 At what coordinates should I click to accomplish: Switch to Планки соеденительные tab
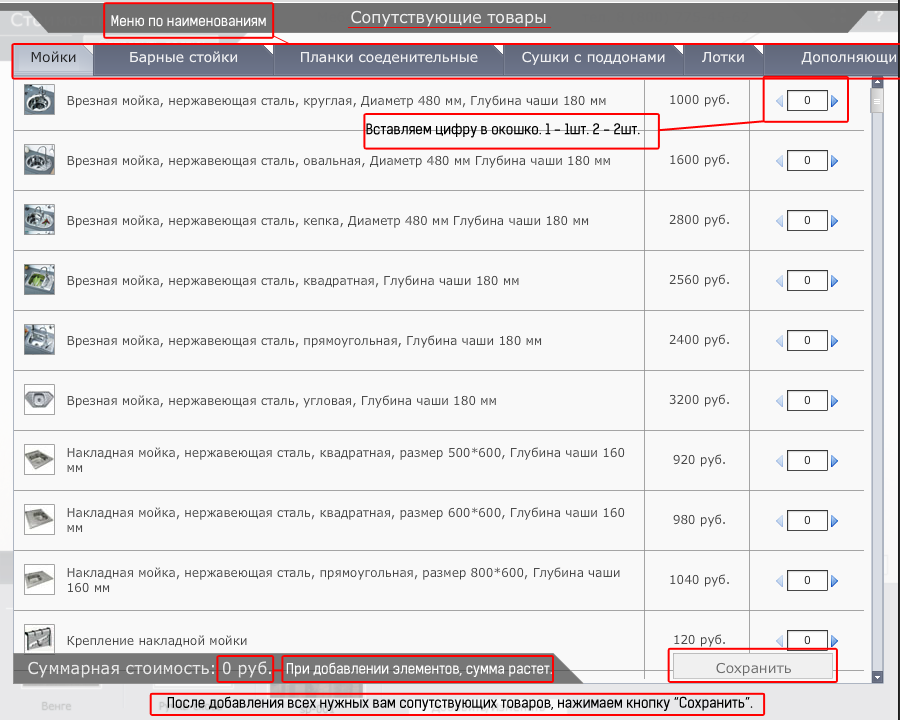point(388,58)
